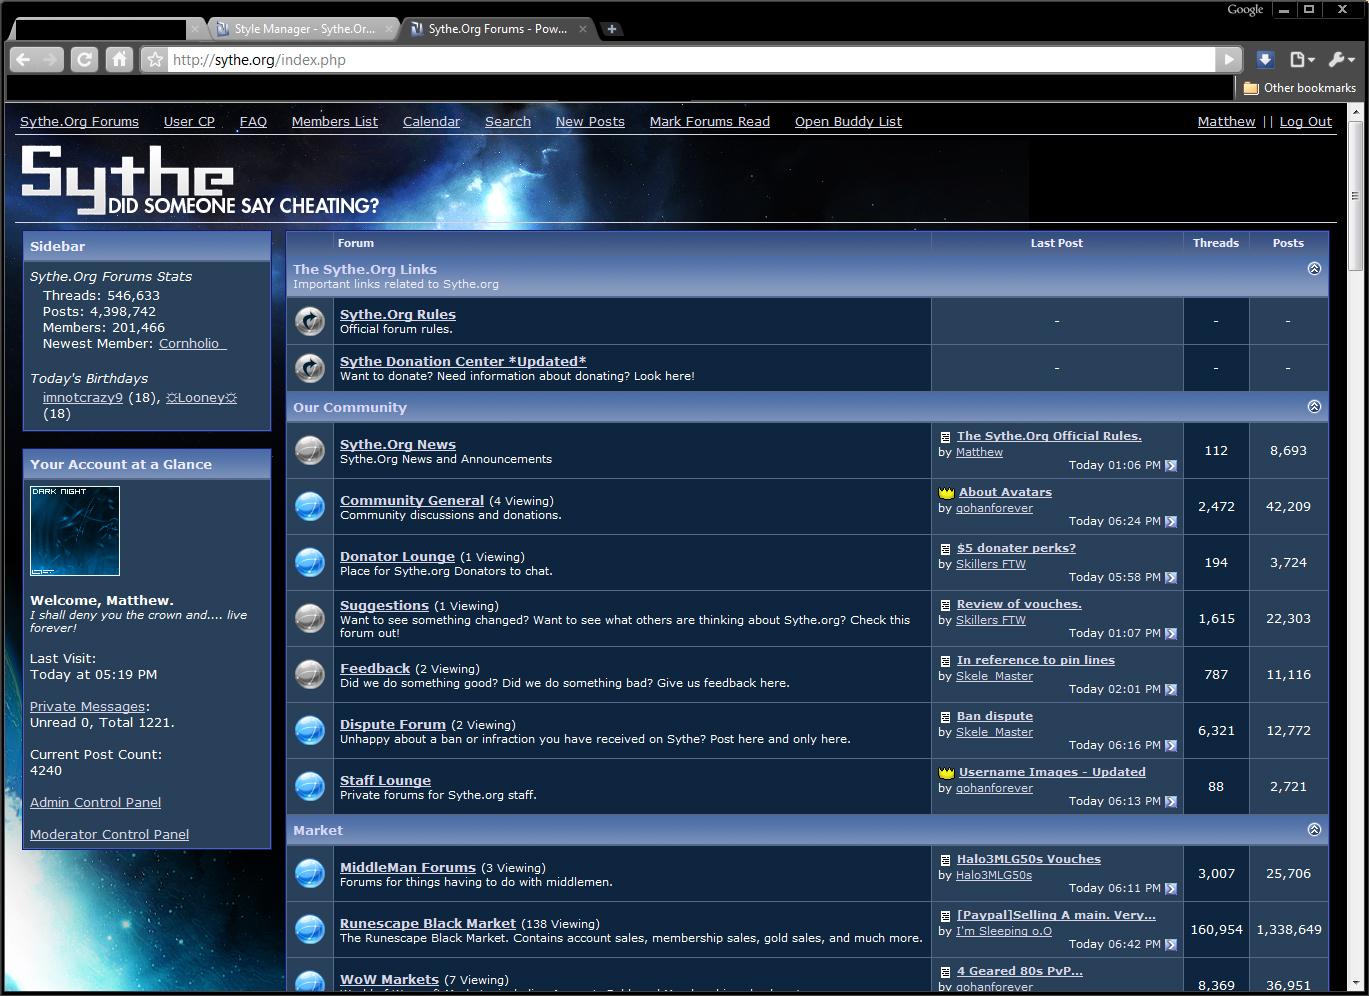Open Moderator Control Panel link

(109, 835)
